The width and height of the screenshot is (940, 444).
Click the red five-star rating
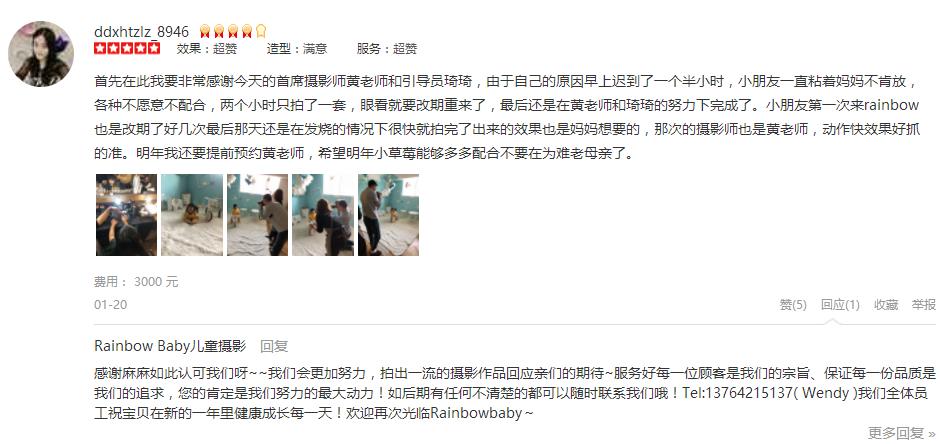pos(127,49)
